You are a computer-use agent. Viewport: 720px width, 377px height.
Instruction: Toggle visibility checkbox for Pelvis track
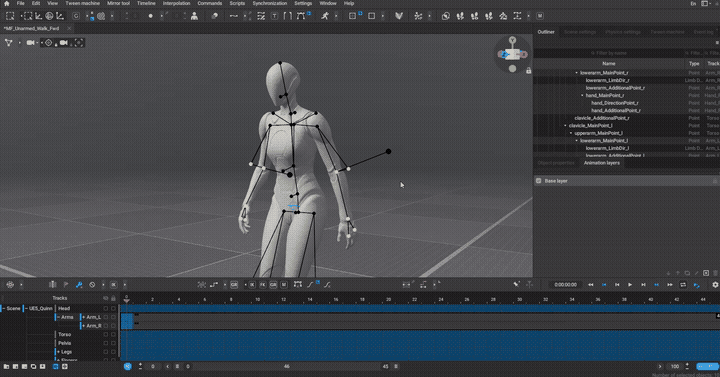[106, 343]
